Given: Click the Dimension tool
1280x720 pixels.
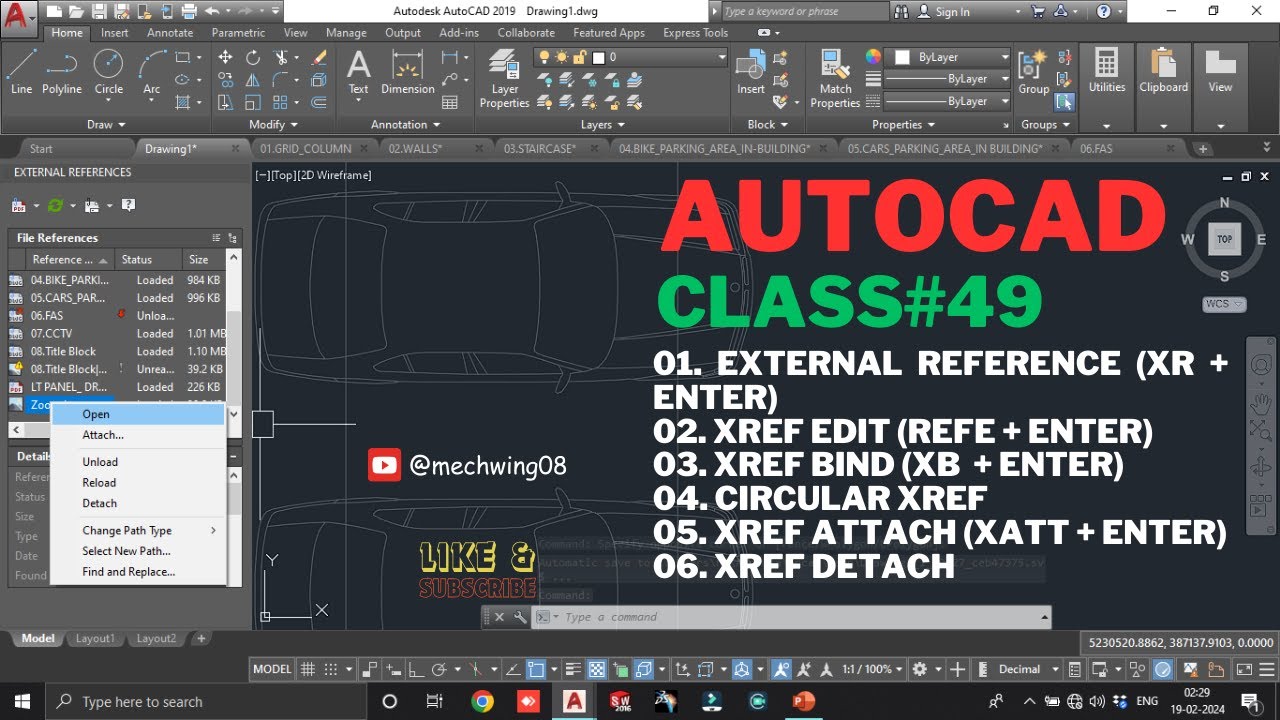Looking at the screenshot, I should click(x=408, y=72).
